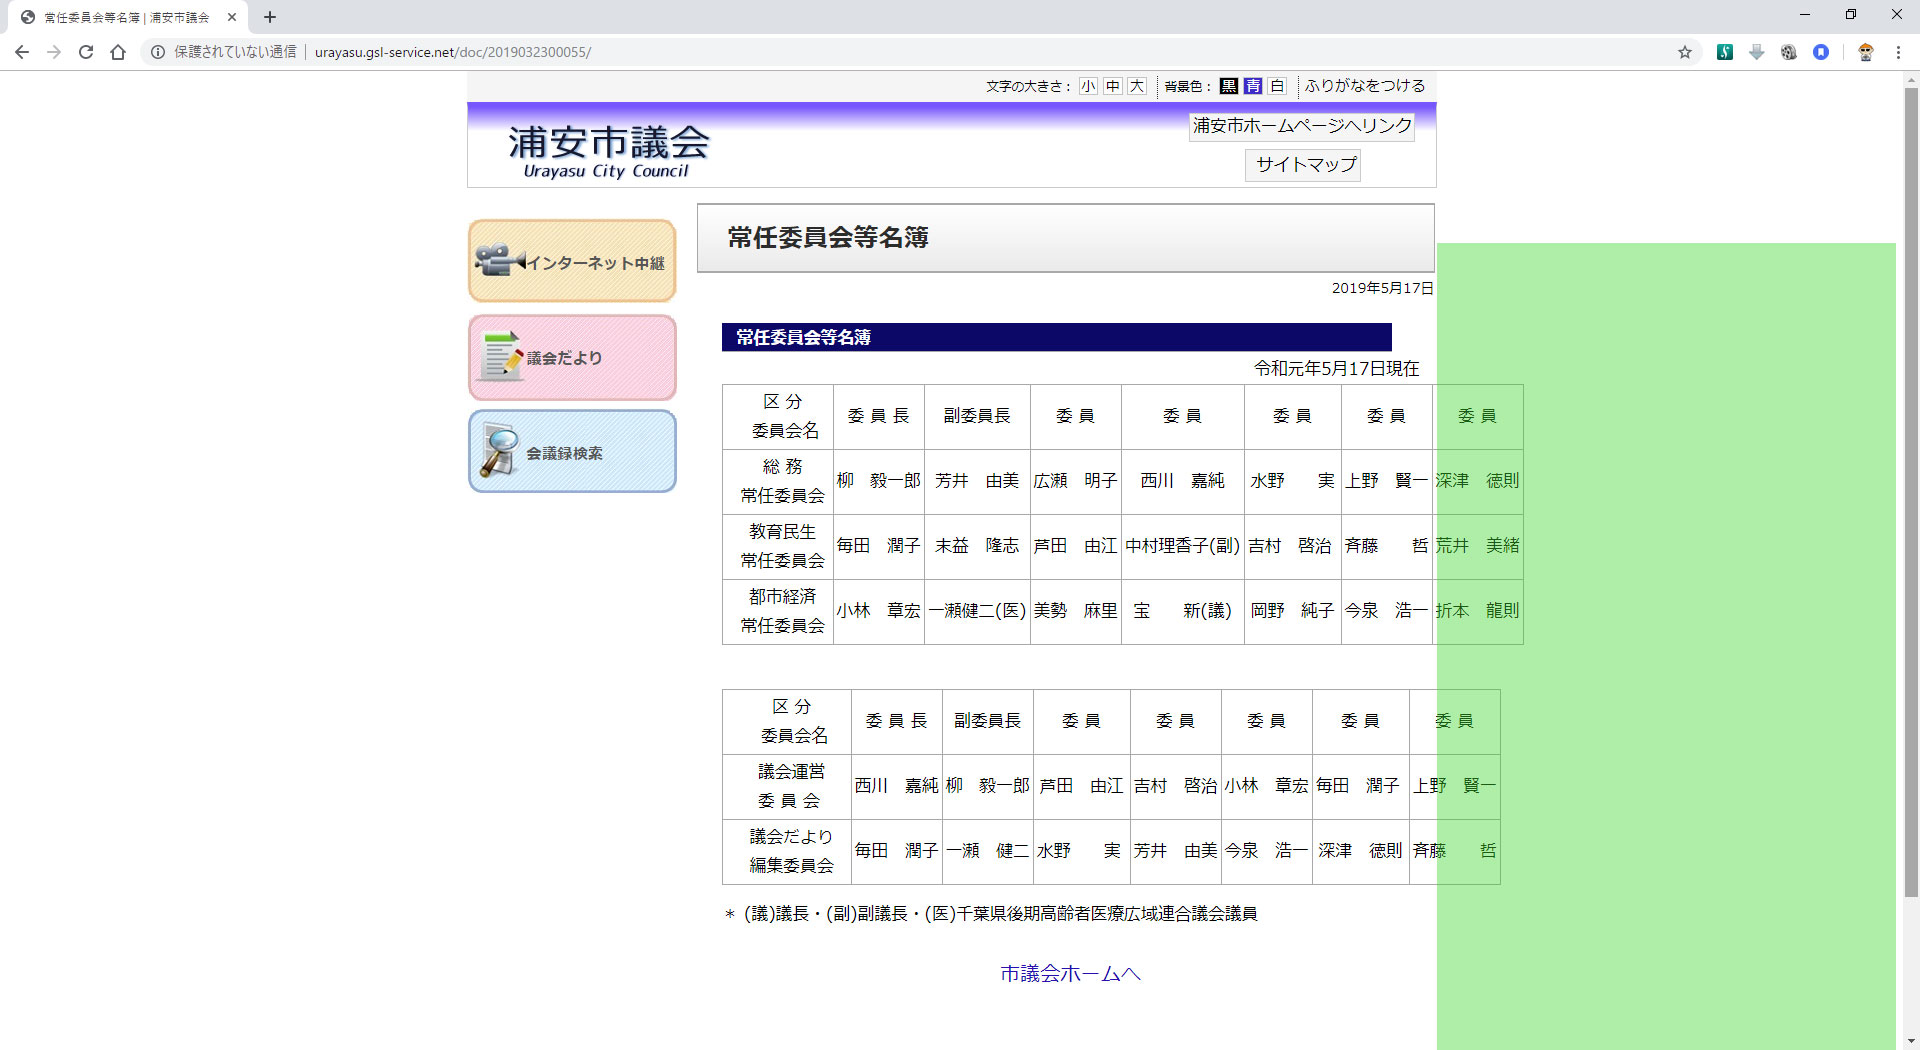Bookmark this page with the star icon
The height and width of the screenshot is (1050, 1920).
pos(1685,52)
